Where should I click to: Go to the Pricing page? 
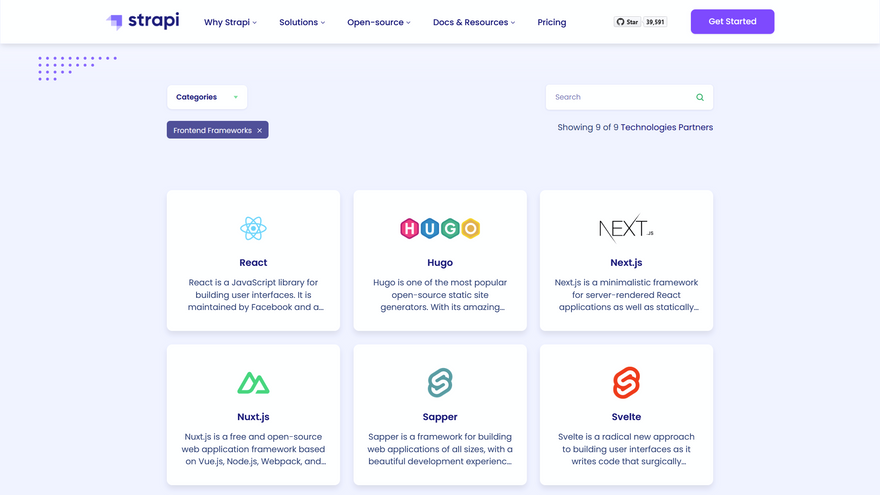click(551, 22)
